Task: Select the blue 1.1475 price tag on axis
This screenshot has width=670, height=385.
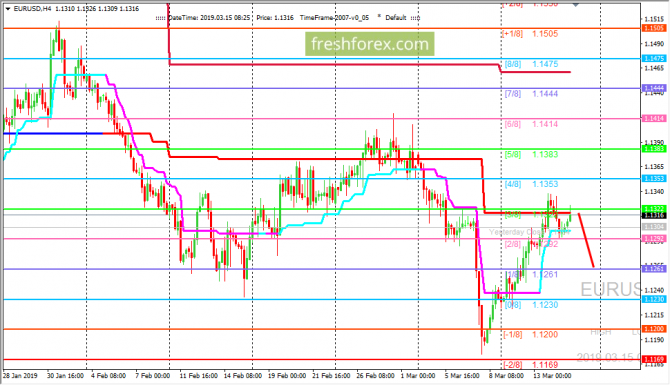Action: [x=654, y=59]
